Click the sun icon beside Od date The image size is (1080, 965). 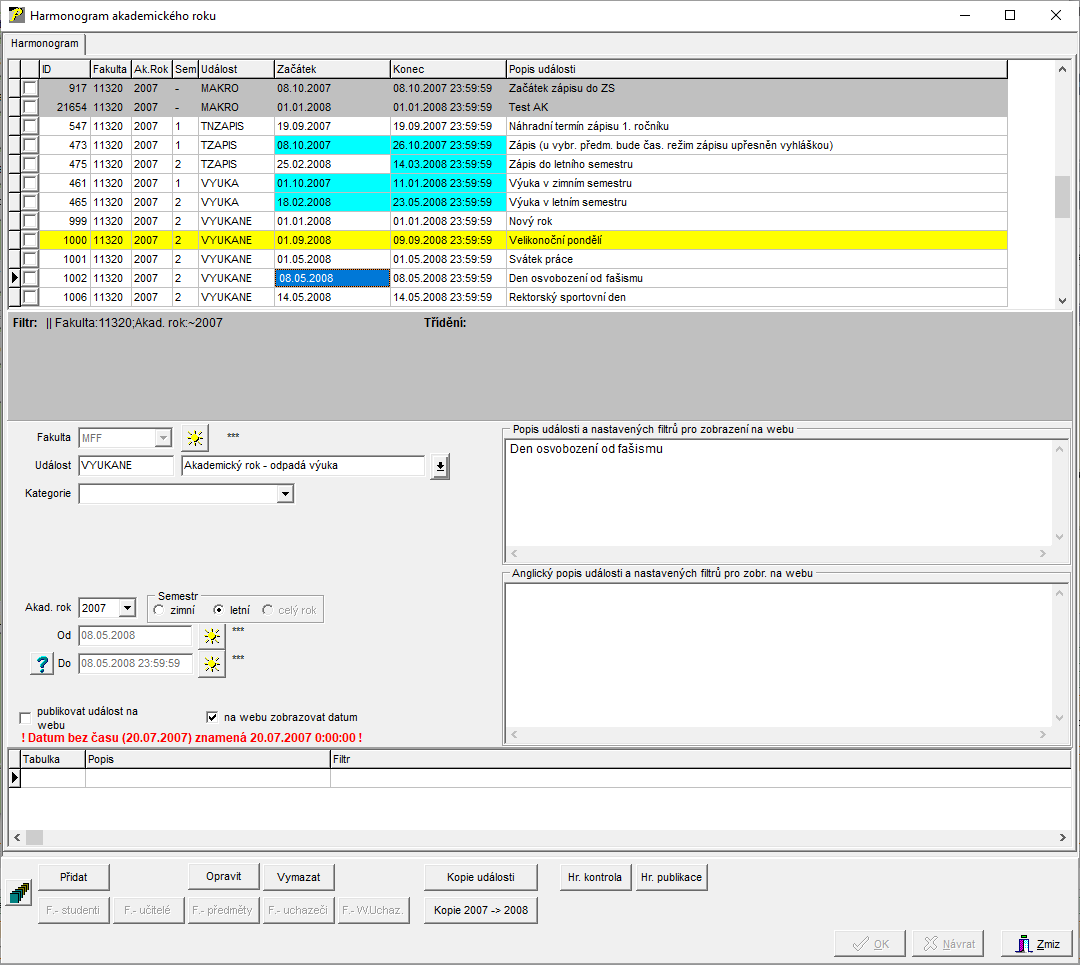[x=212, y=636]
